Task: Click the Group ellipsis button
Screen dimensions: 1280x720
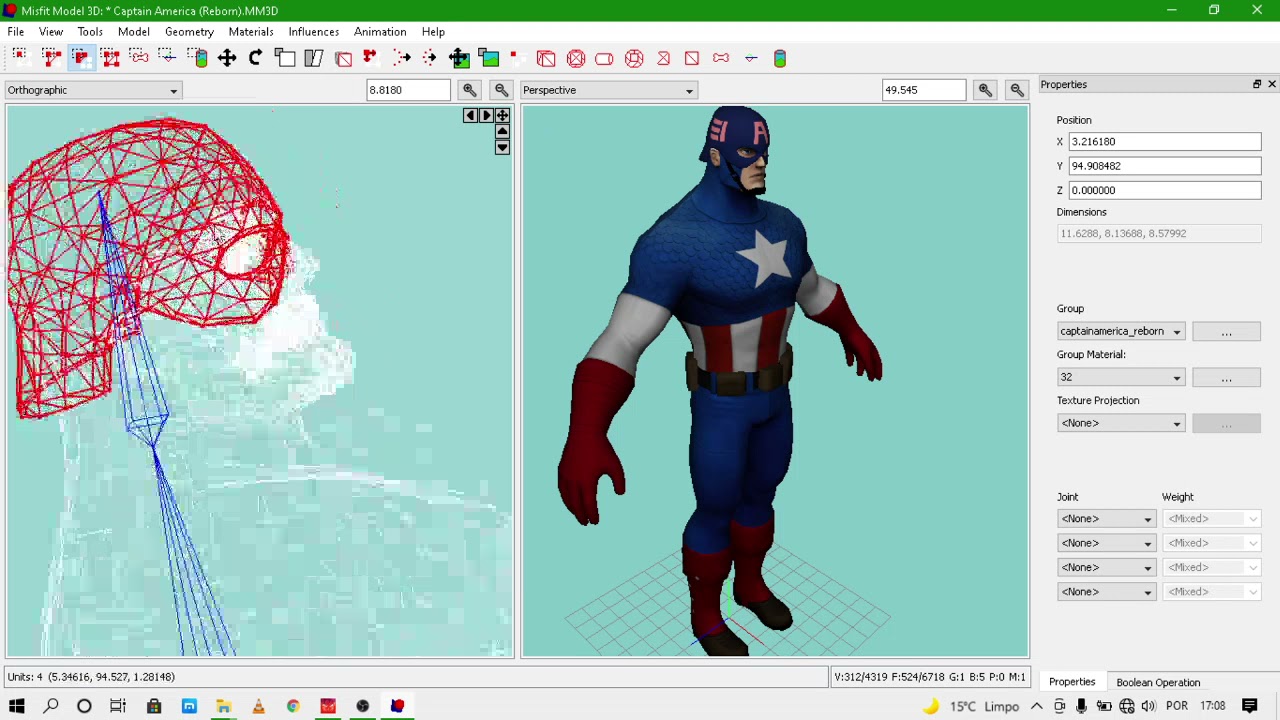Action: click(x=1226, y=331)
